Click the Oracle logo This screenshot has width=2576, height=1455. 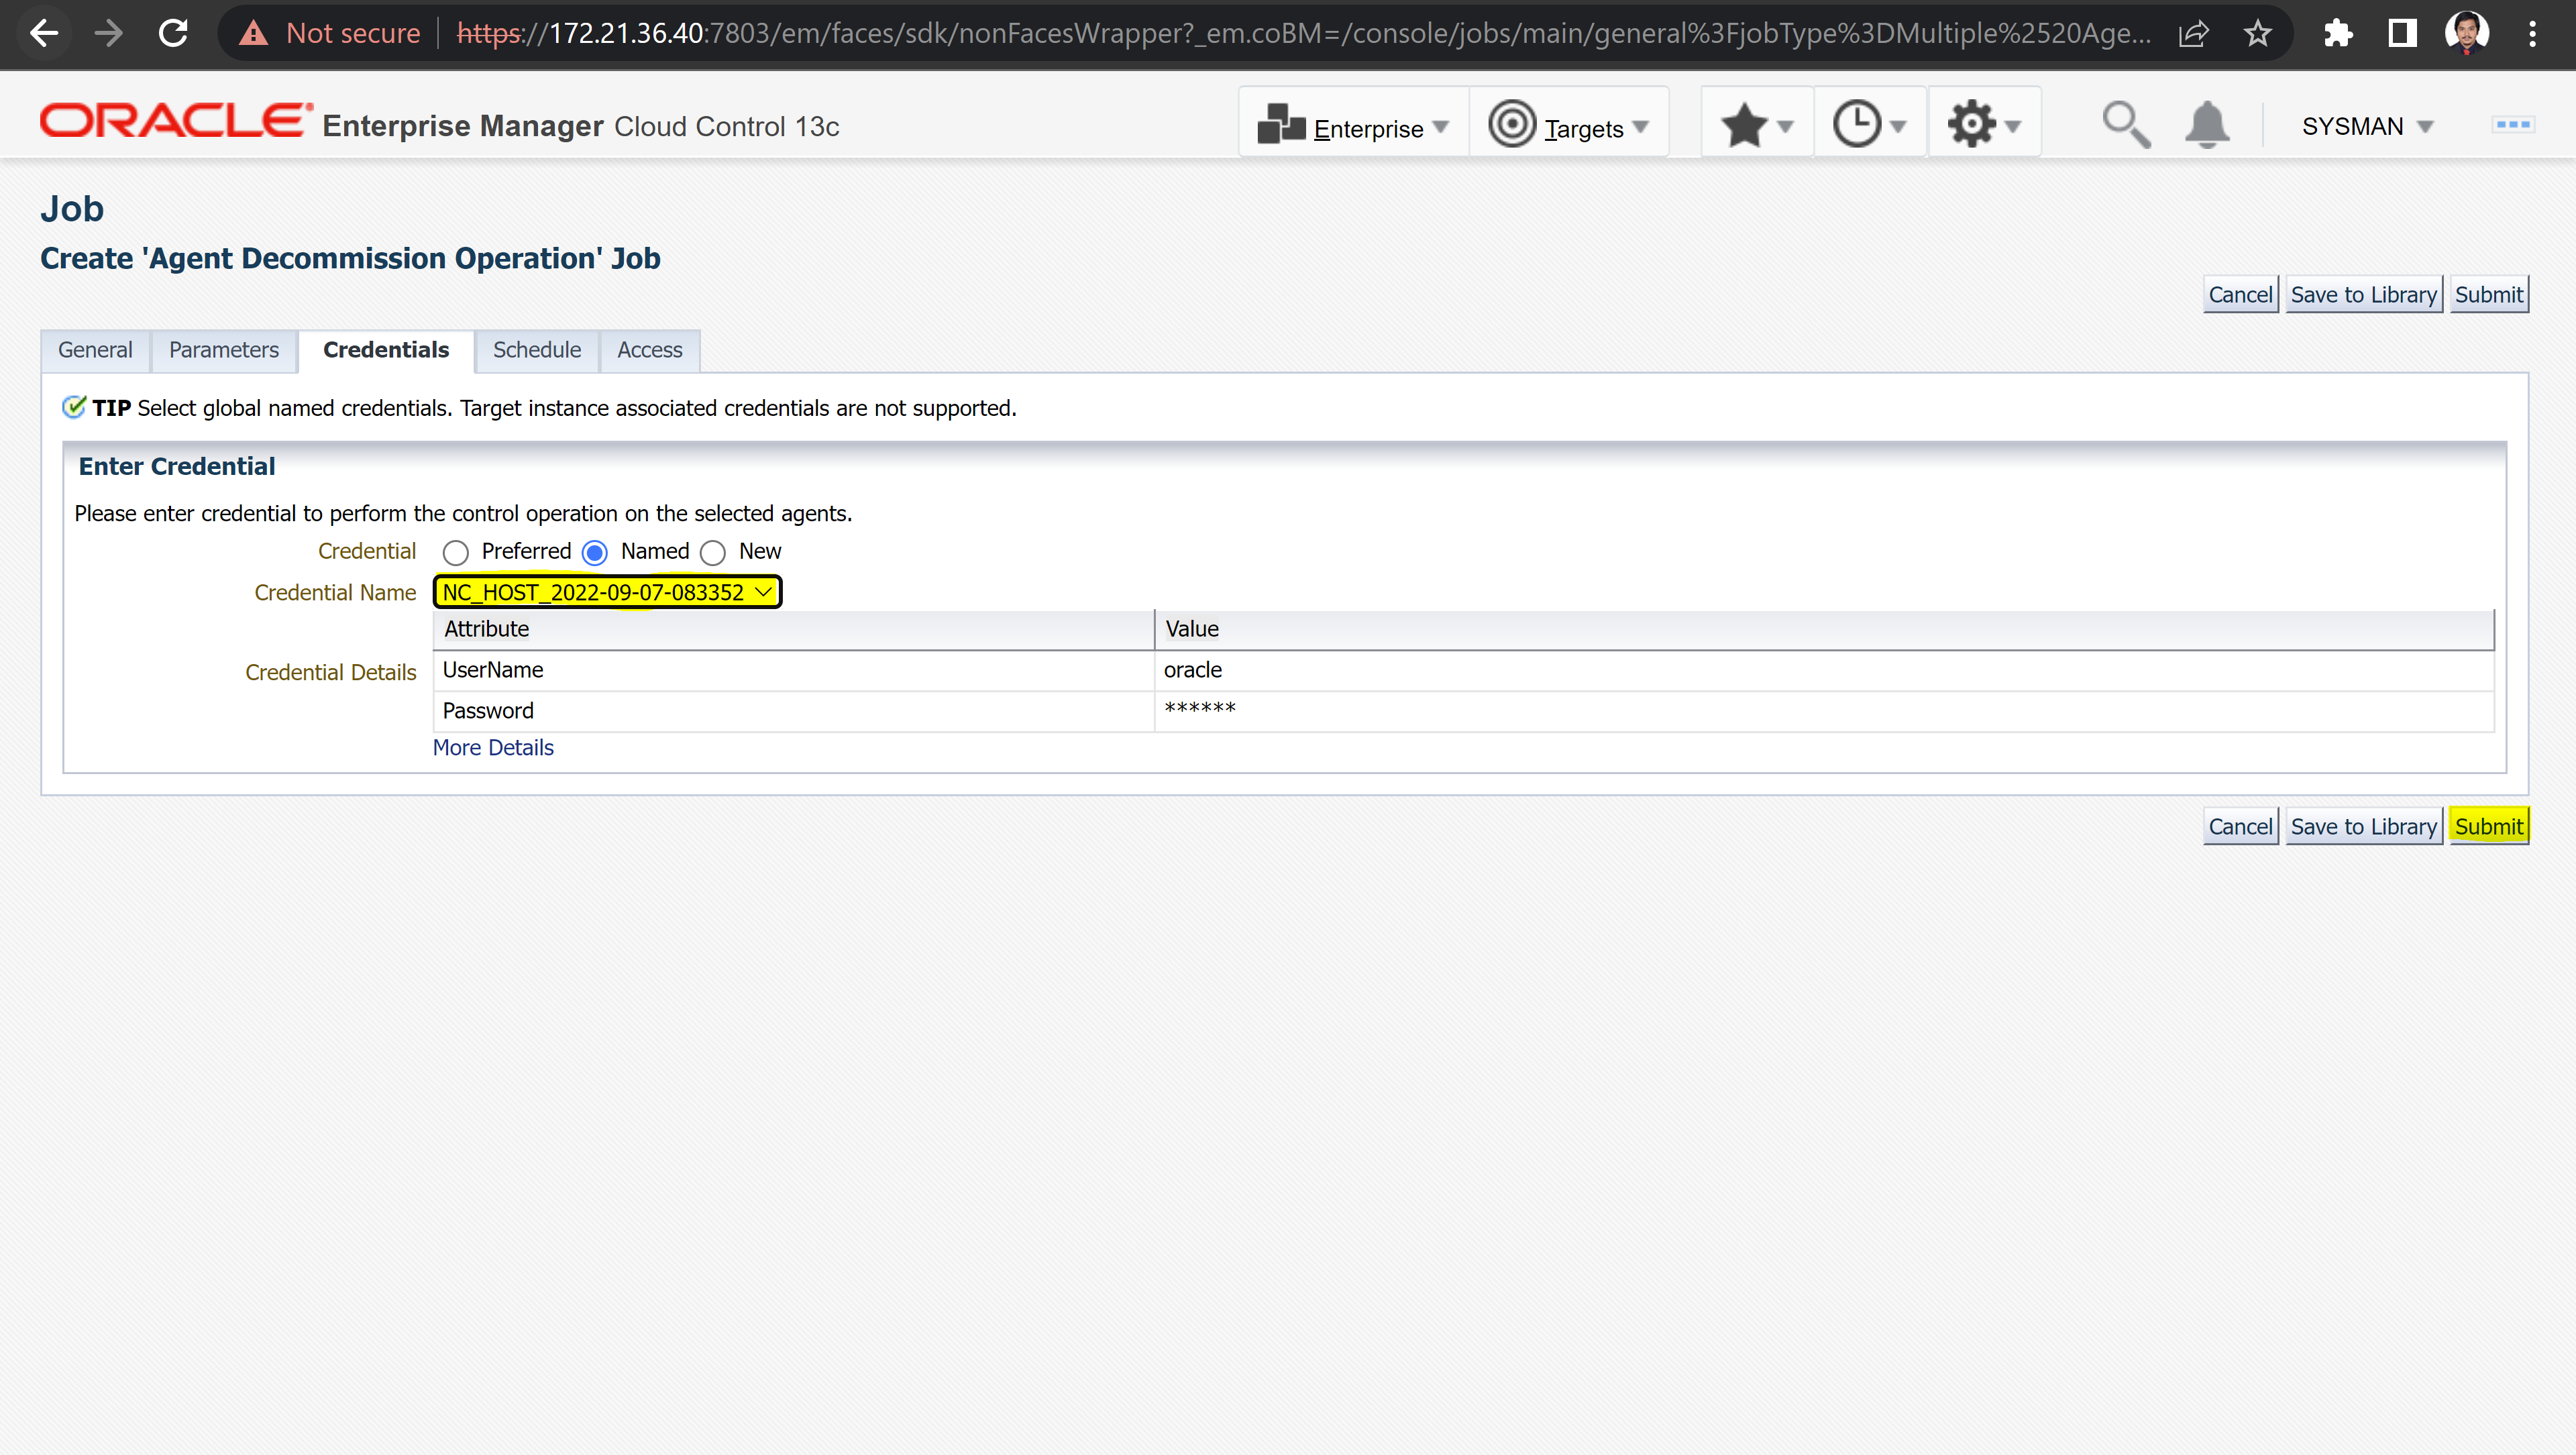[x=176, y=121]
